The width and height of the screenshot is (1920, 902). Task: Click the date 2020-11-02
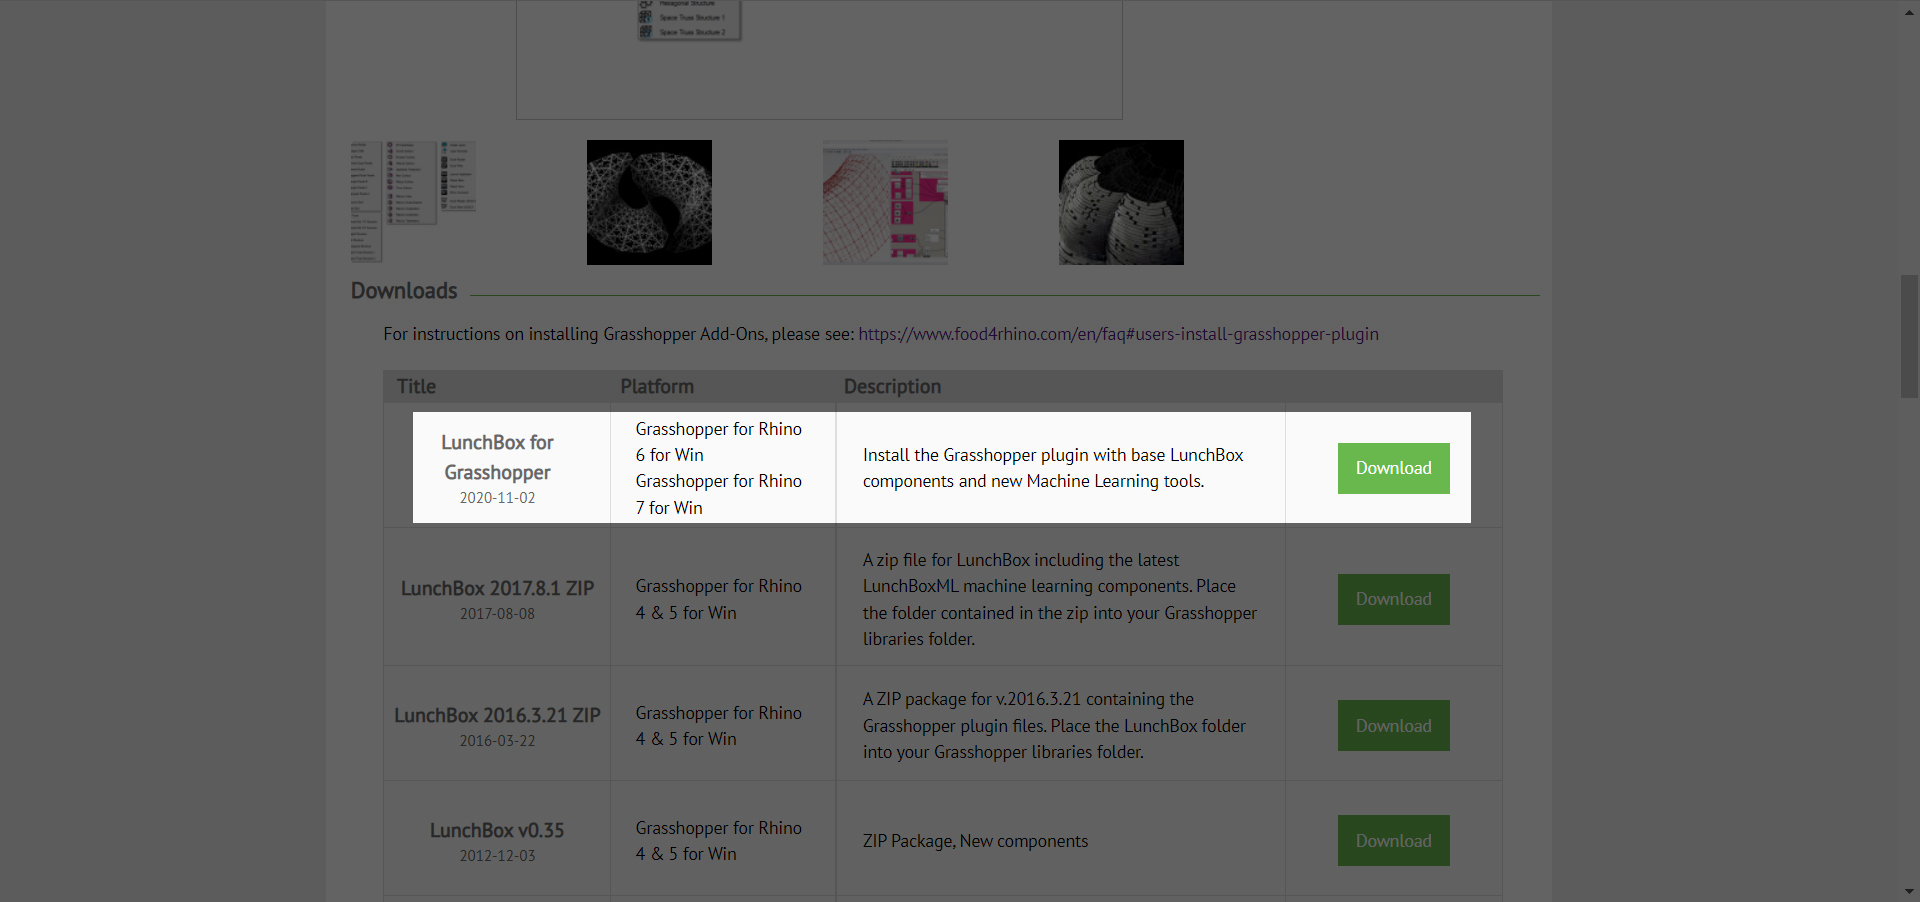point(497,498)
